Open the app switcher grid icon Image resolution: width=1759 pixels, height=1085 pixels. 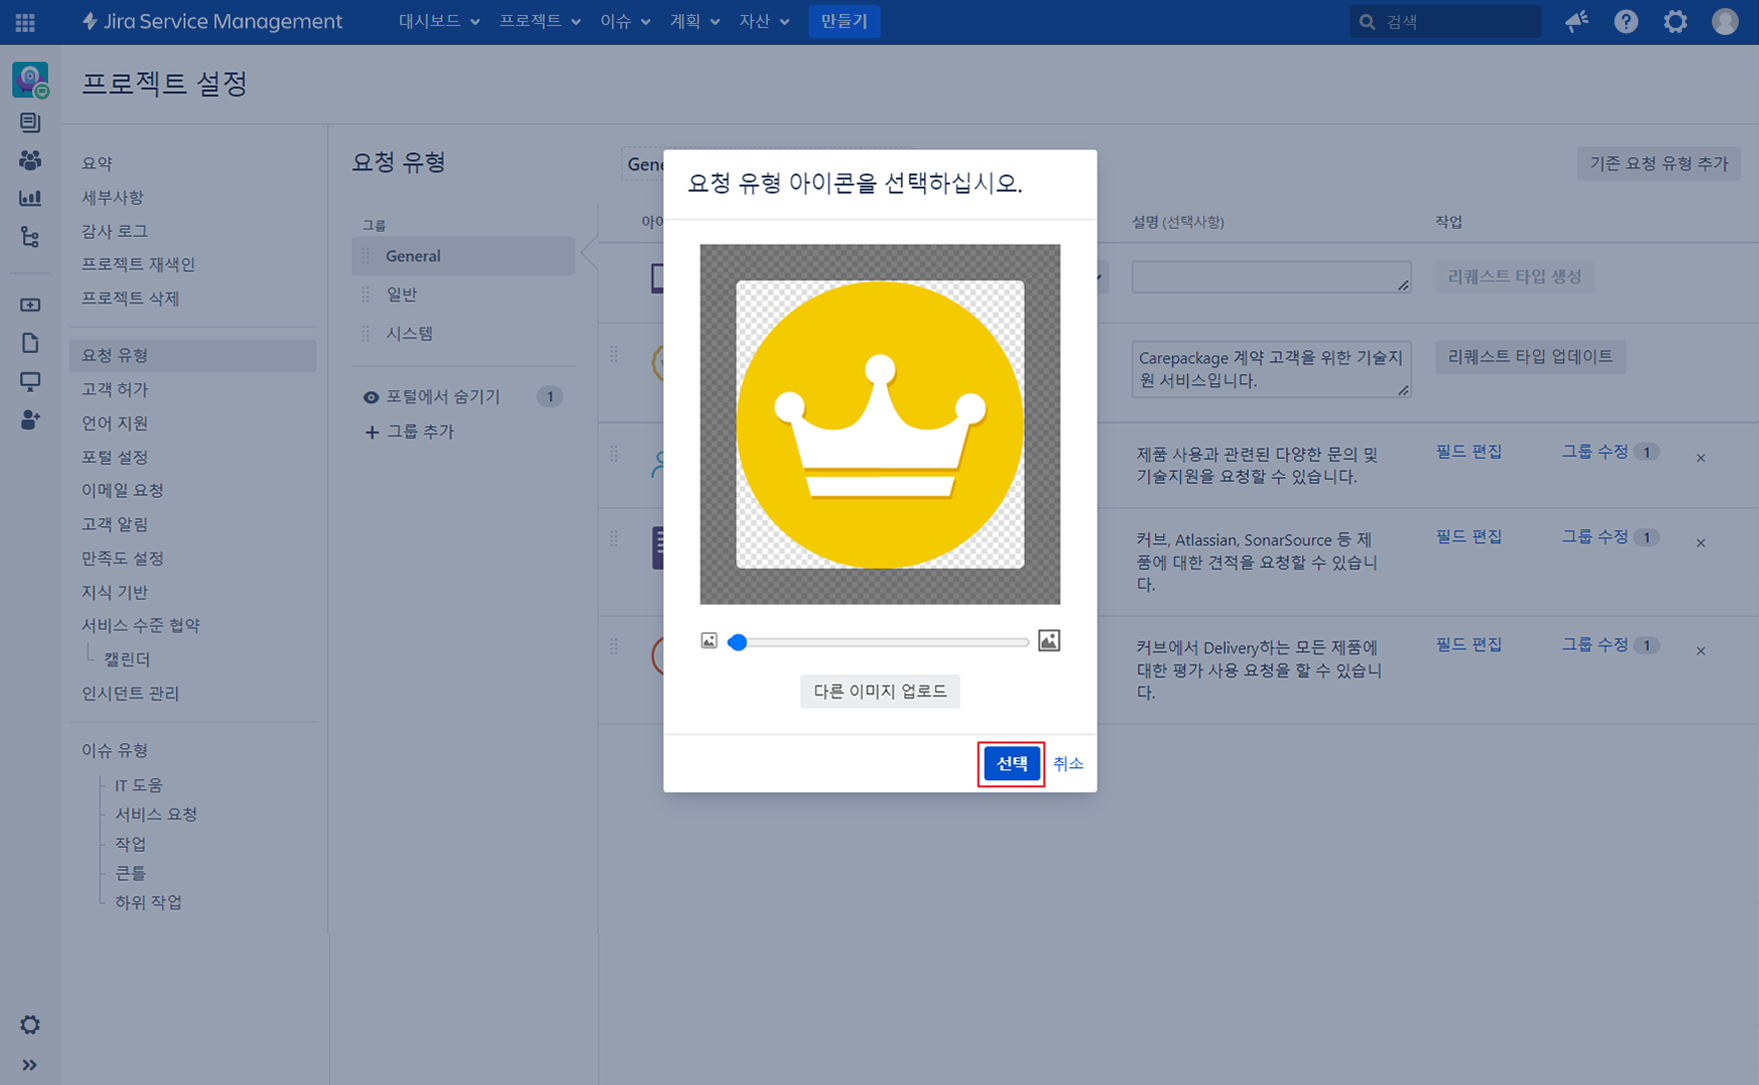coord(25,21)
